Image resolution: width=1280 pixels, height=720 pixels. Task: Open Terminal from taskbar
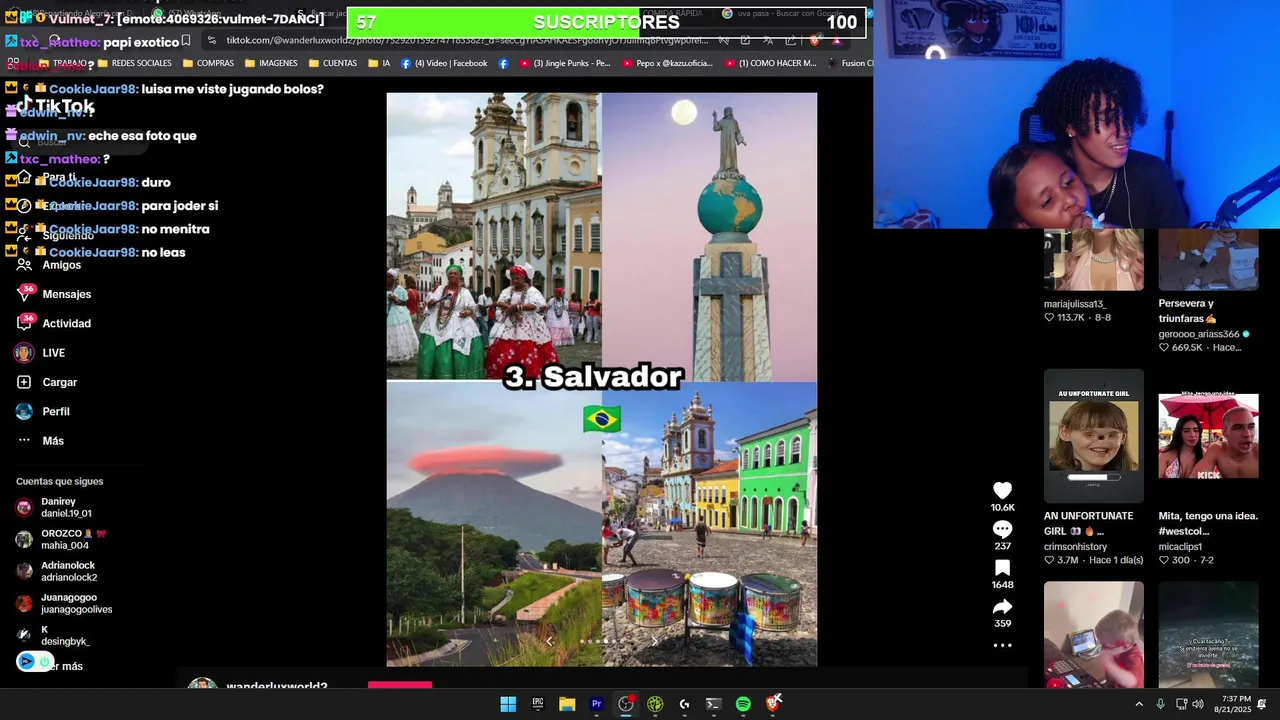click(x=713, y=704)
